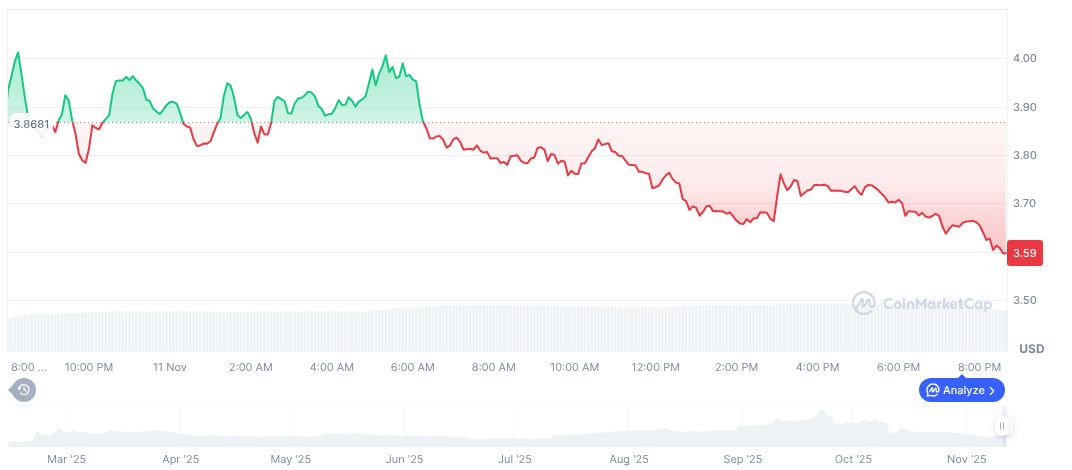Viewport: 1072px width, 470px height.
Task: Grab the navigator range slider handle
Action: coord(1001,427)
